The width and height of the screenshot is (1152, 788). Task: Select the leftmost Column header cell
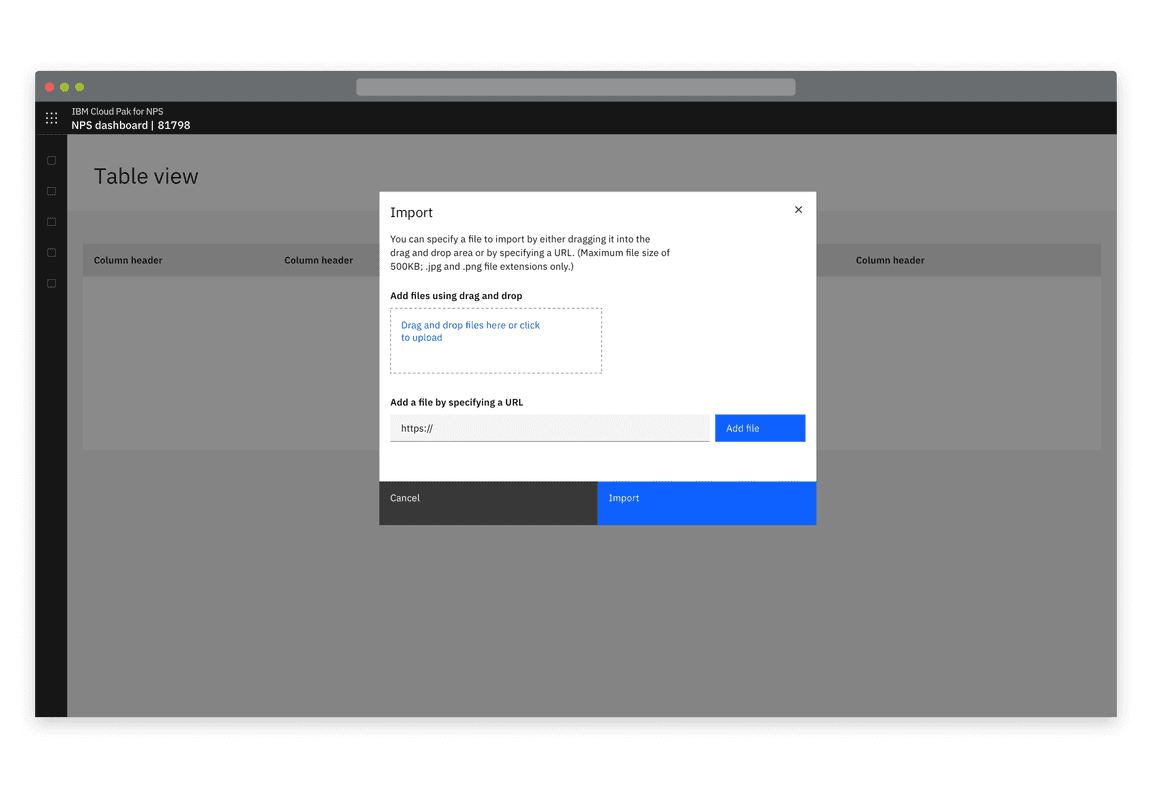128,260
